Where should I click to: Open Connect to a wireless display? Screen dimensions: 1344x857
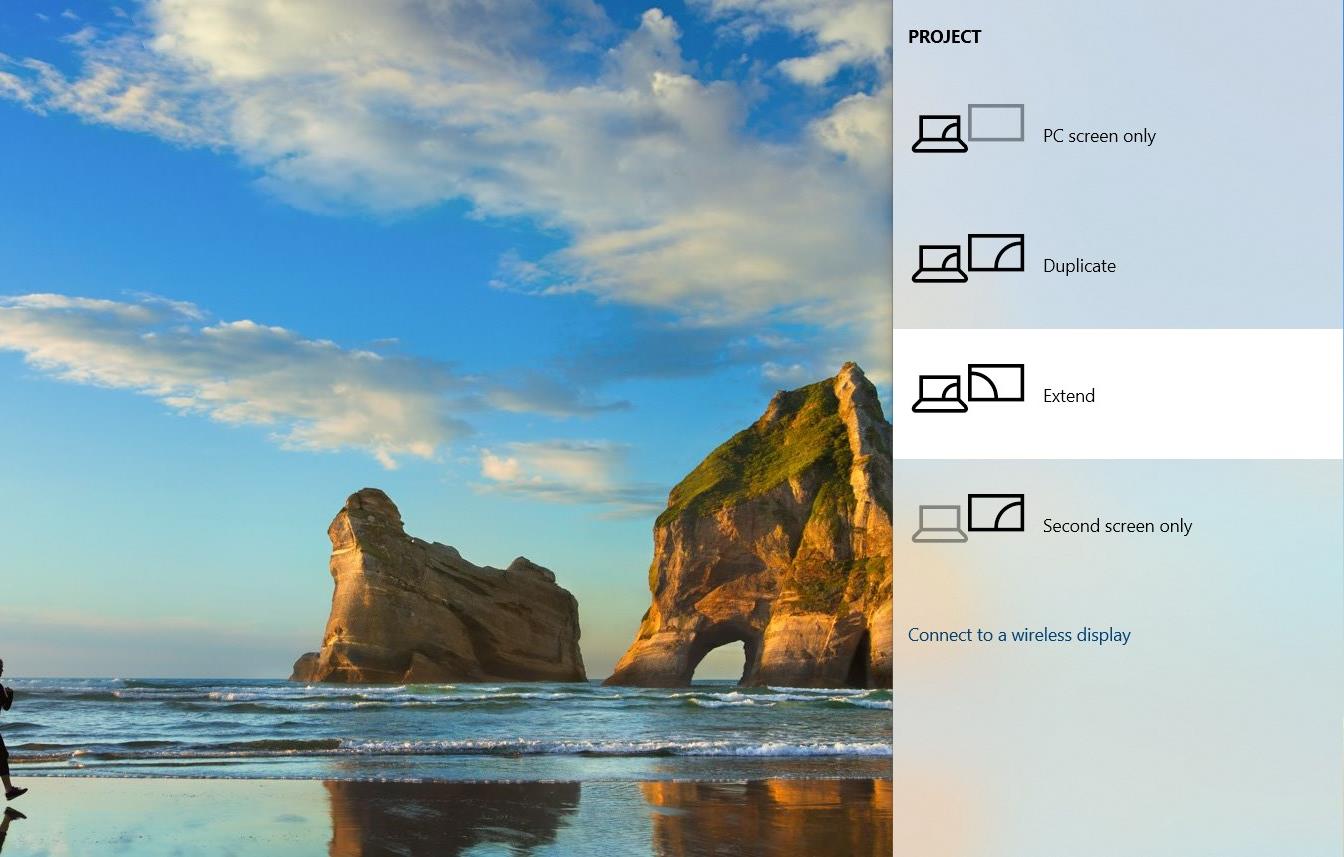point(1019,635)
